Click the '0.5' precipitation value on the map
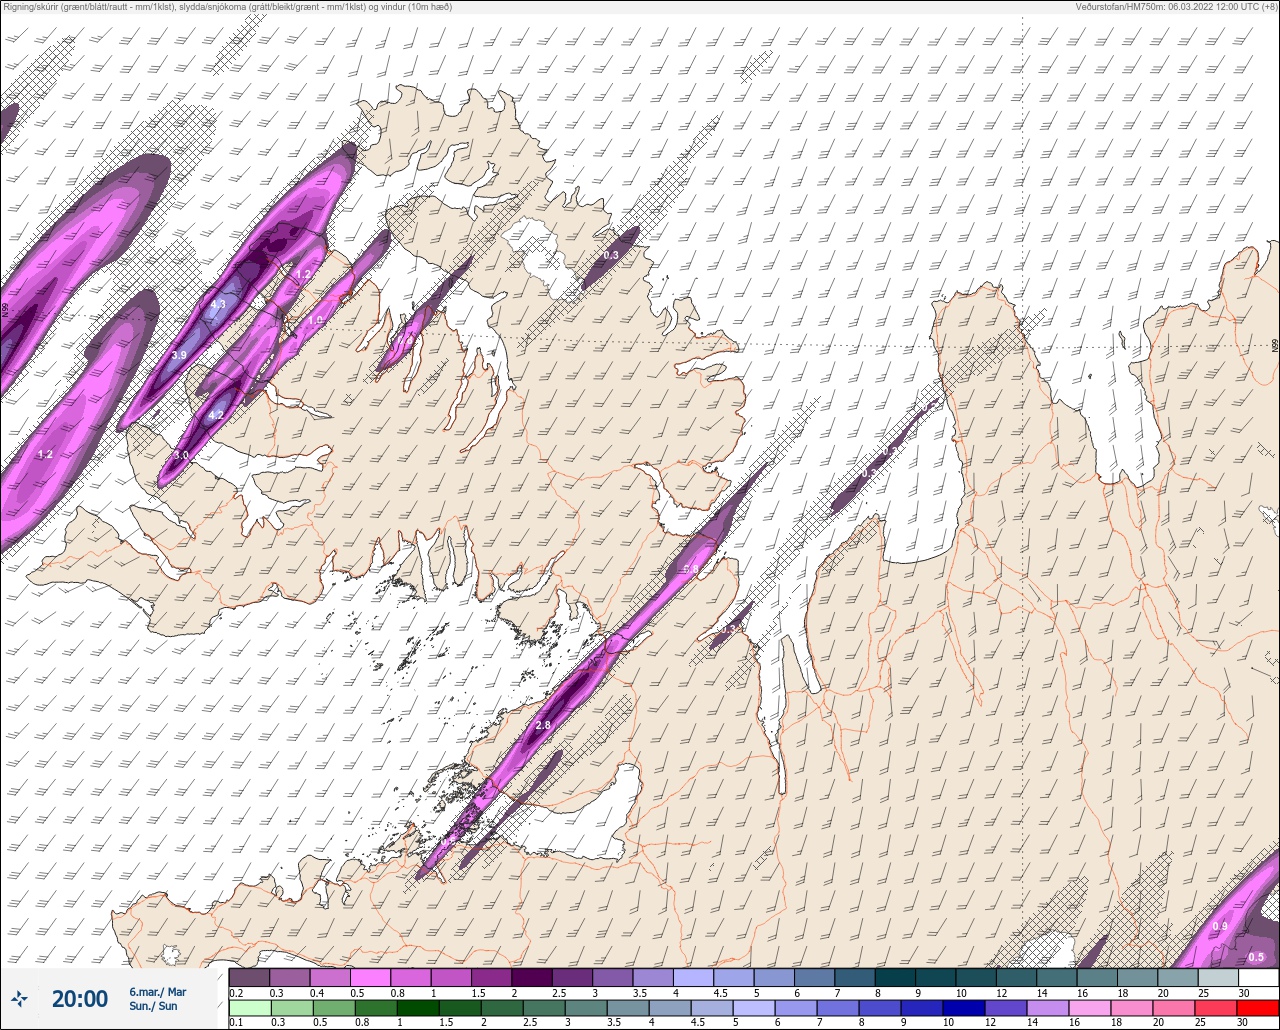1280x1030 pixels. point(1256,958)
